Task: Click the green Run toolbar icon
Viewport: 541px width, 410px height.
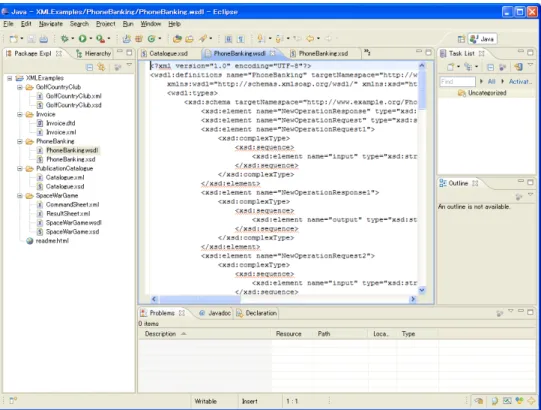Action: (x=82, y=39)
